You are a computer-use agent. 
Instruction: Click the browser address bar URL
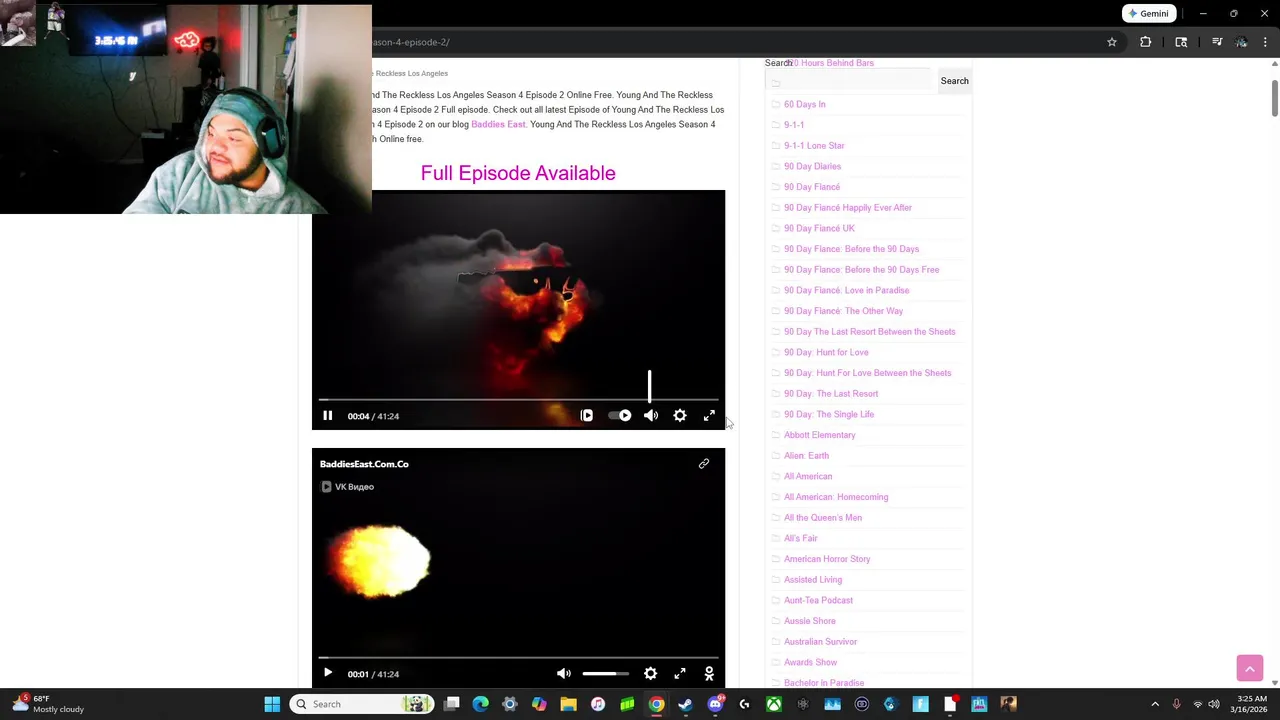(411, 42)
